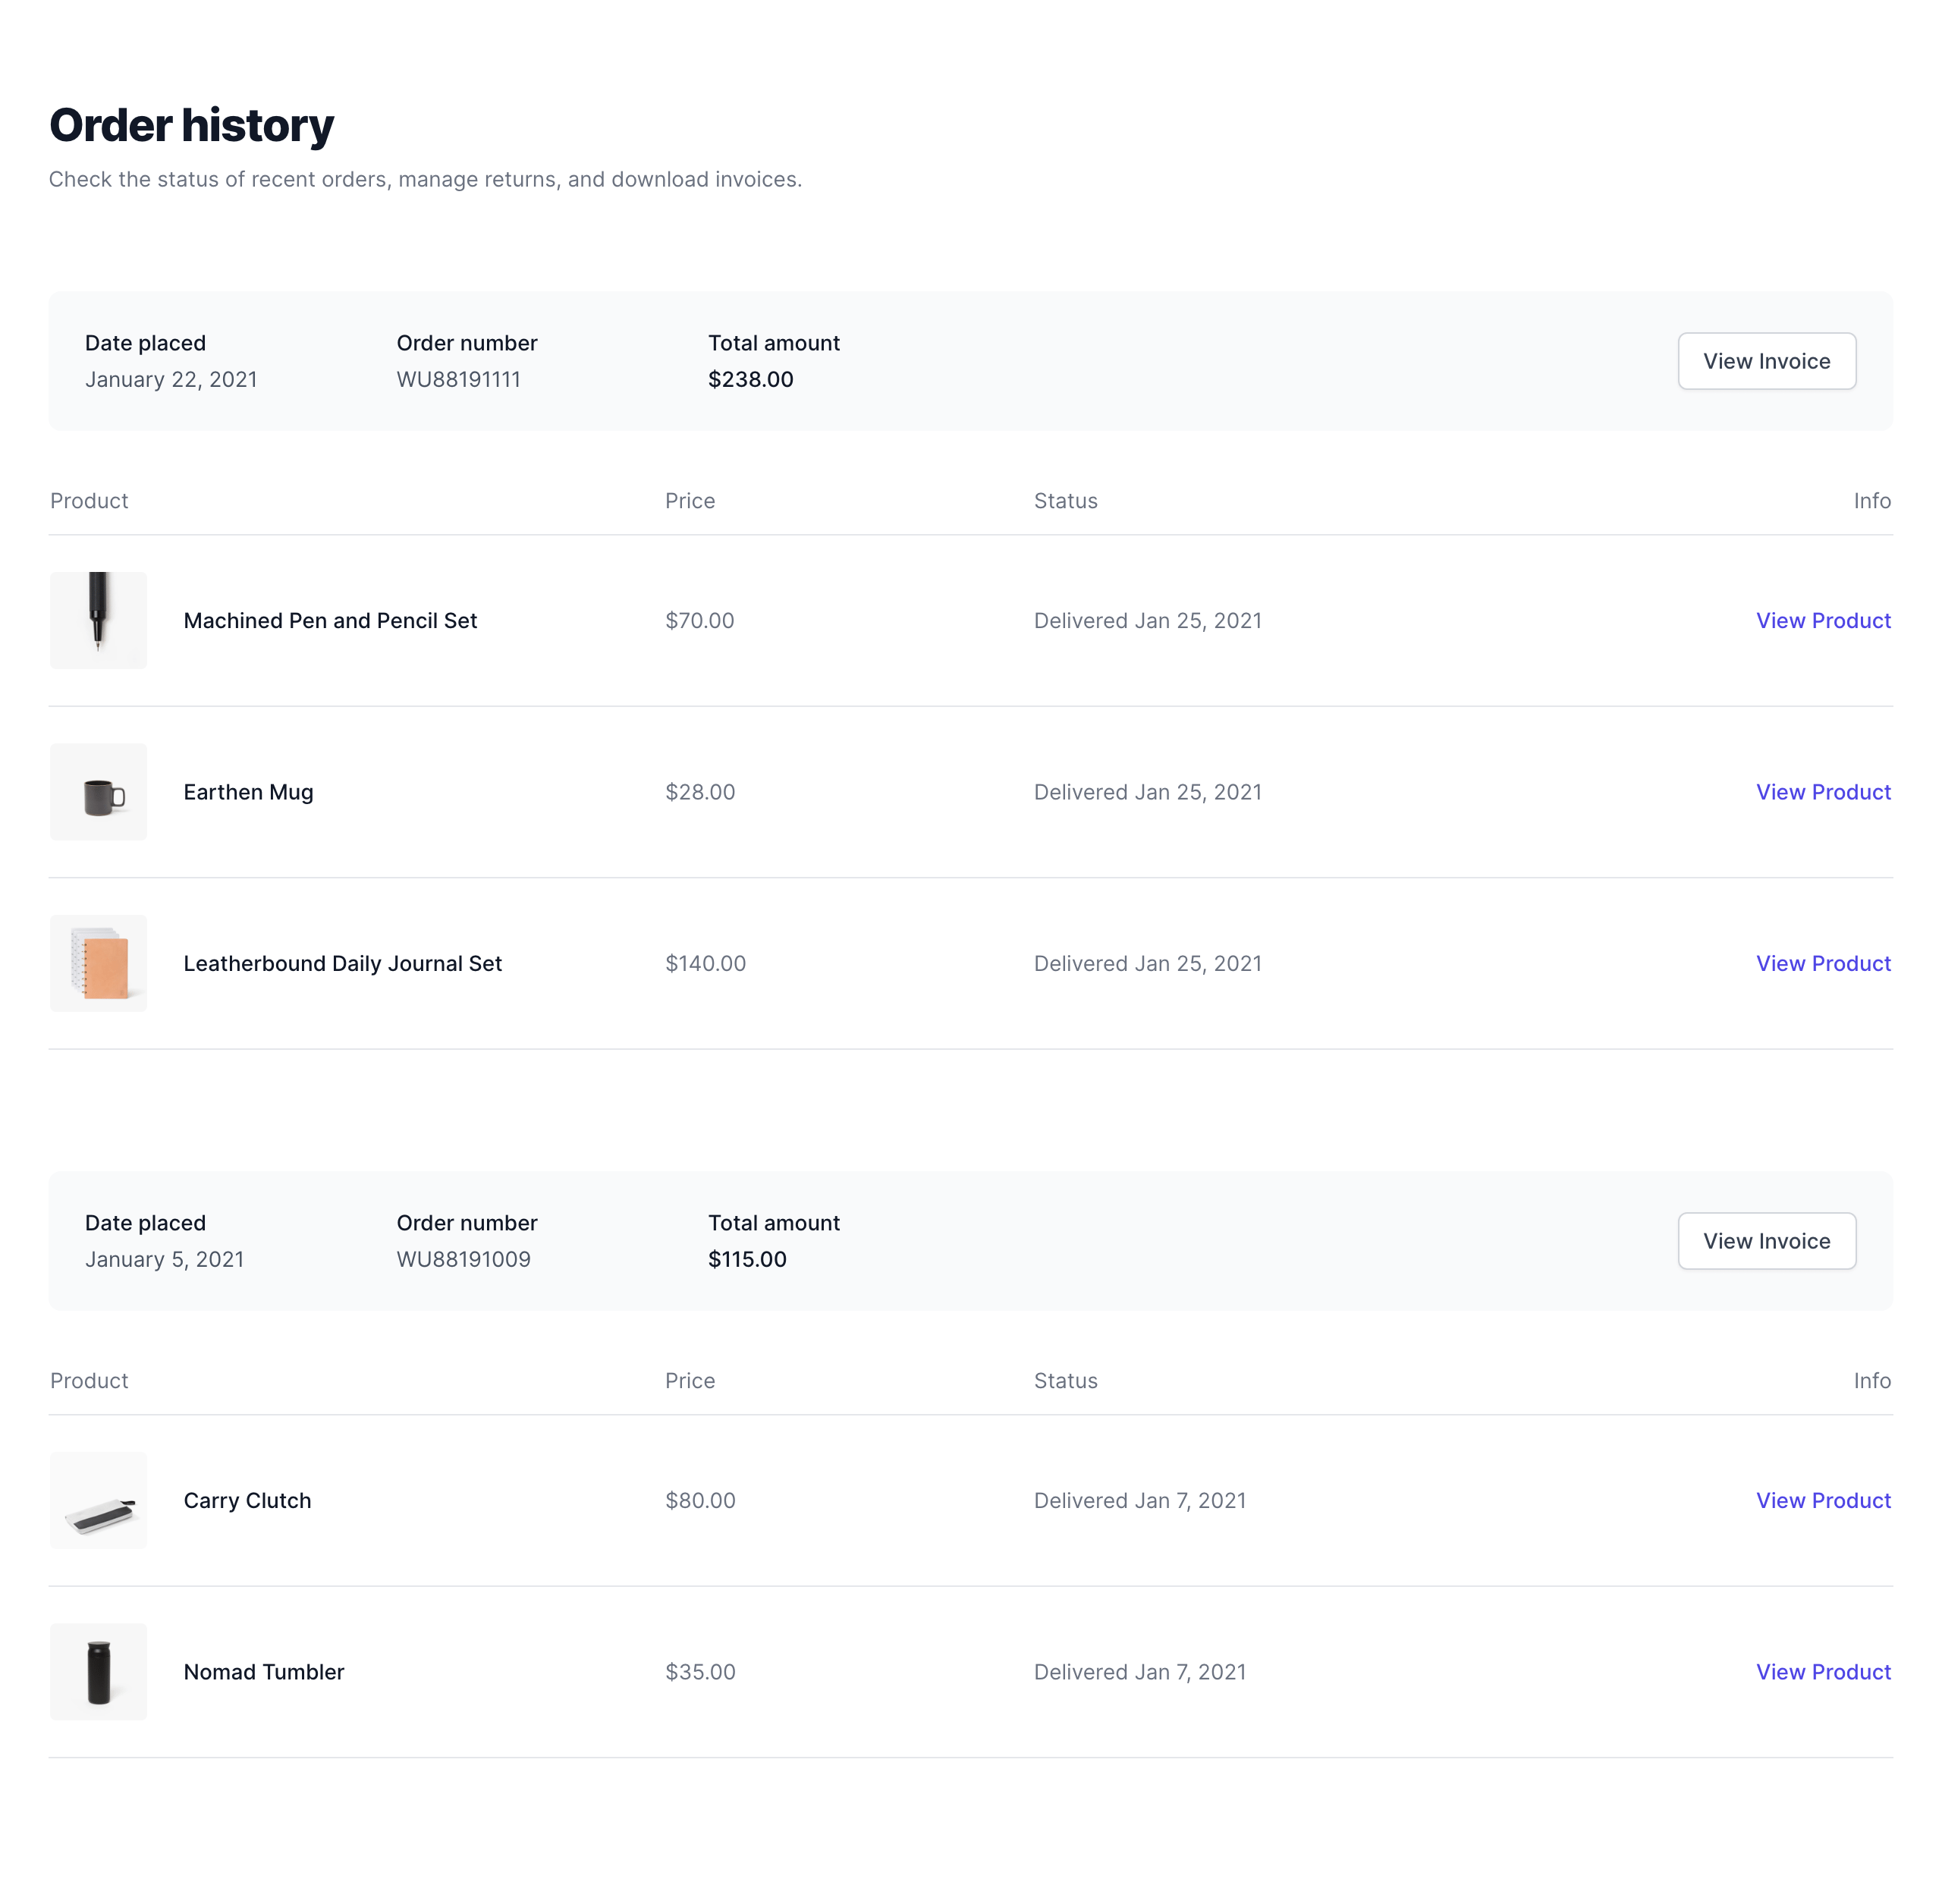Click the Machined Pen and Pencil Set name

(x=330, y=621)
